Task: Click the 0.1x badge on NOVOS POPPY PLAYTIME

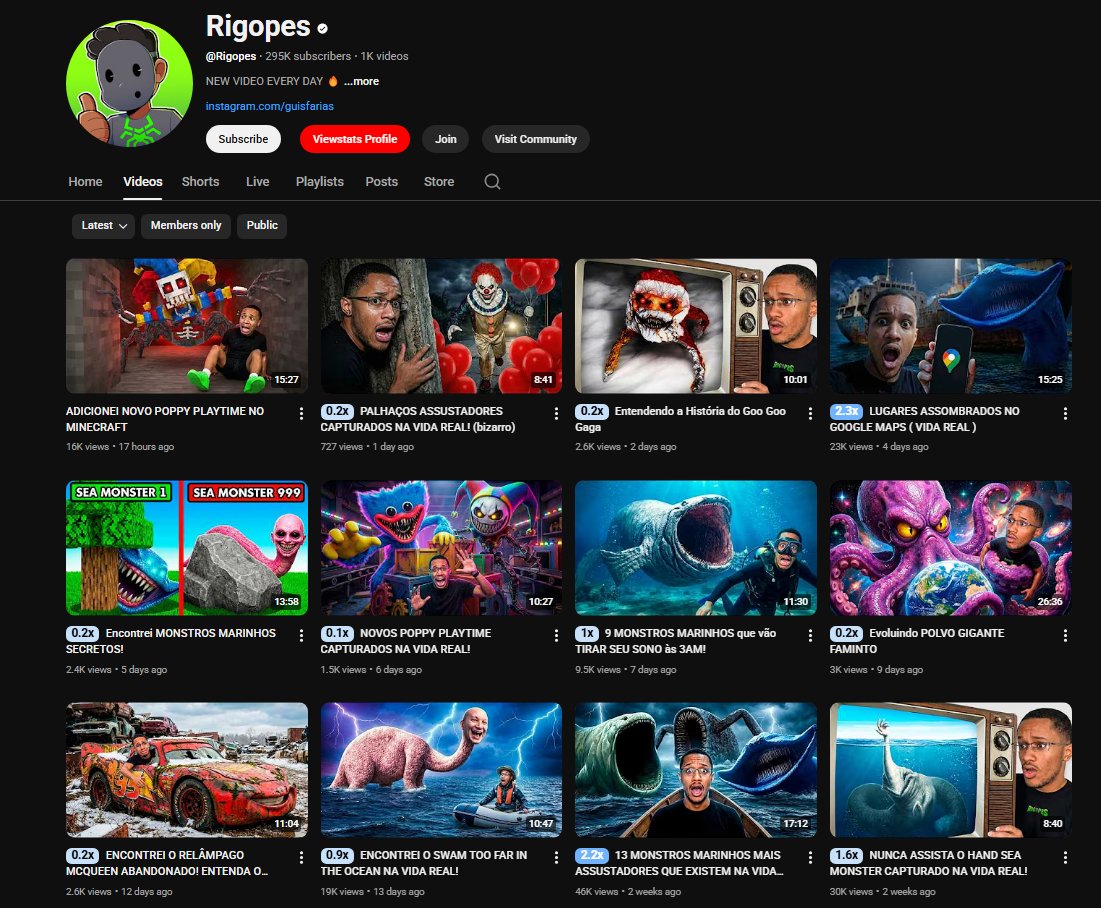Action: 337,633
